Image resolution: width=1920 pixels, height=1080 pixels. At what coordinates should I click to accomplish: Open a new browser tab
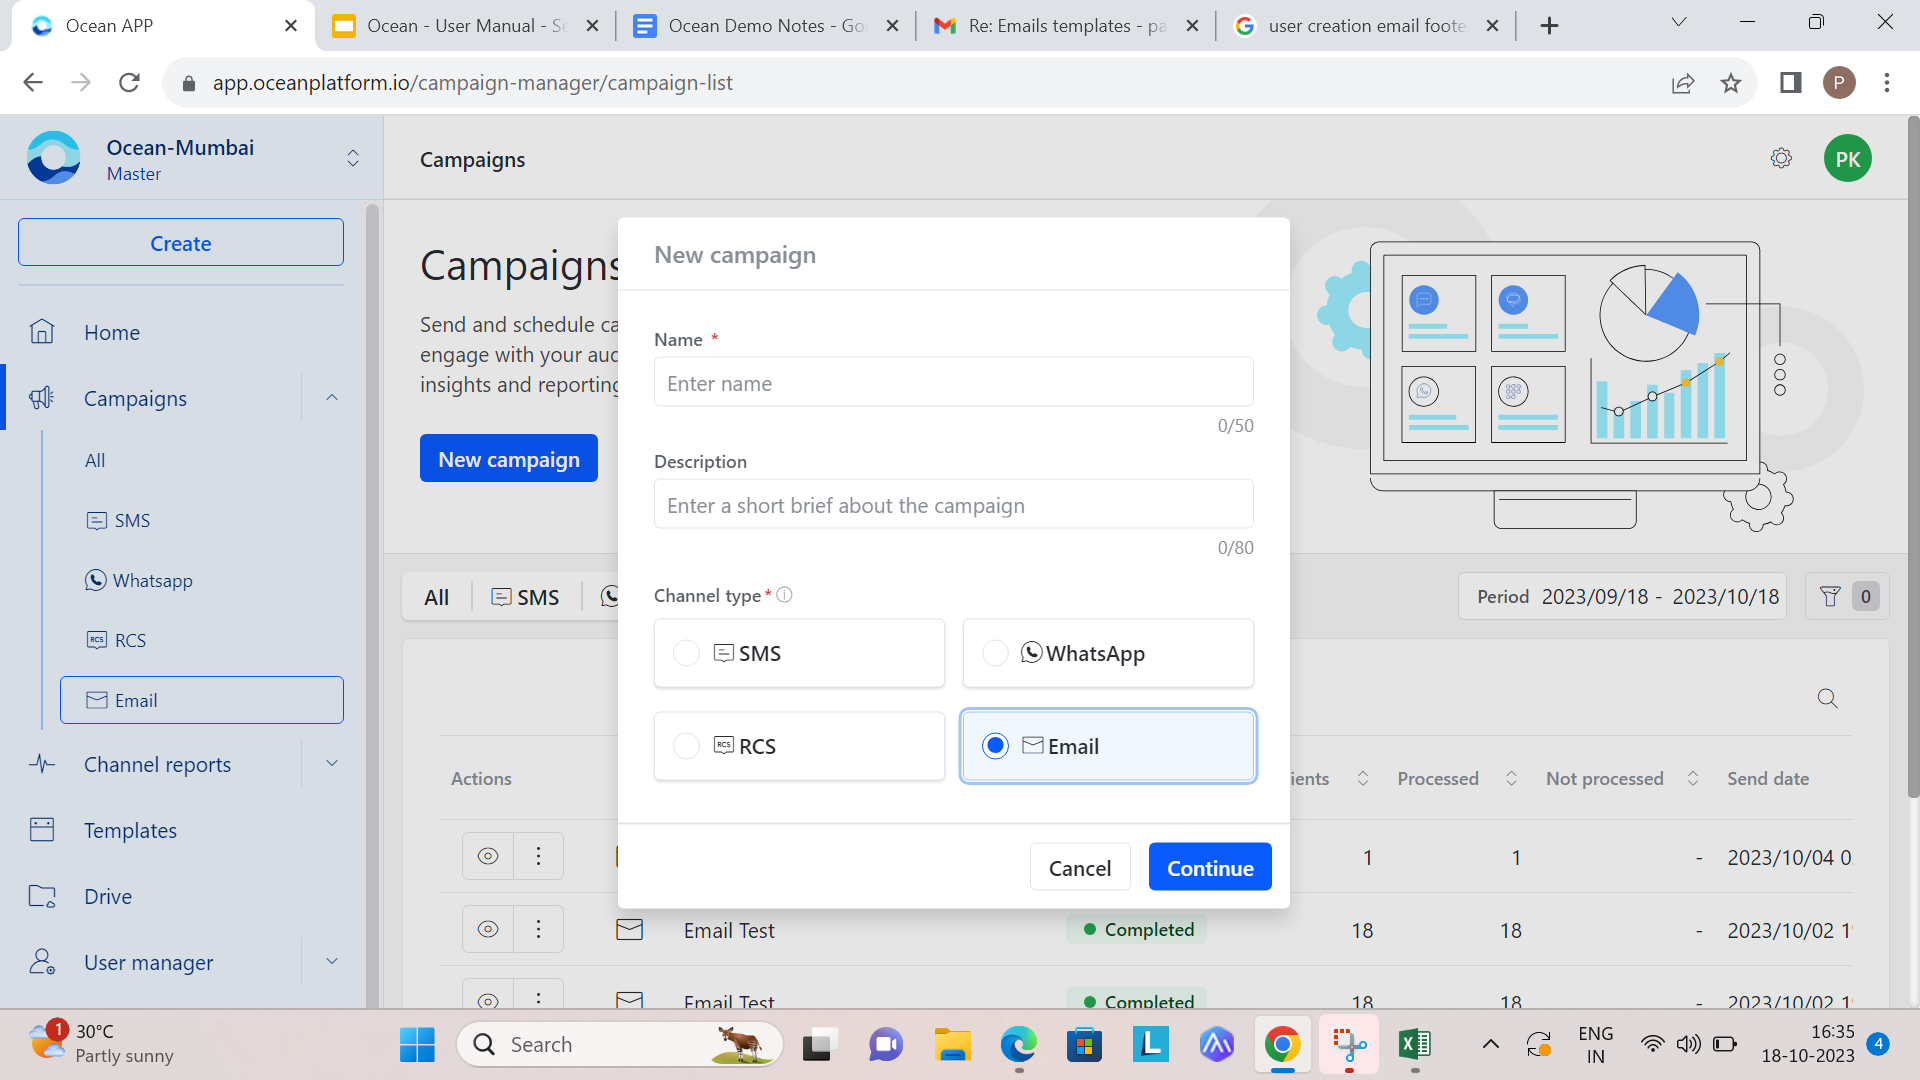point(1549,26)
